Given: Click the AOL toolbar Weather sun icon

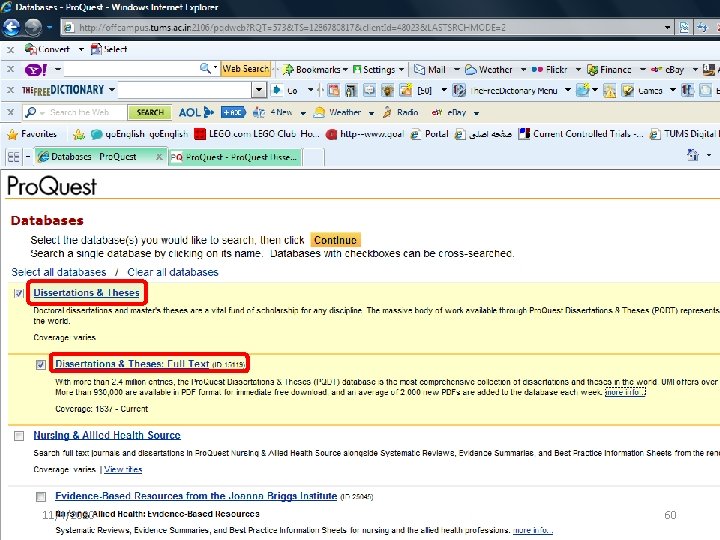Looking at the screenshot, I should 319,112.
